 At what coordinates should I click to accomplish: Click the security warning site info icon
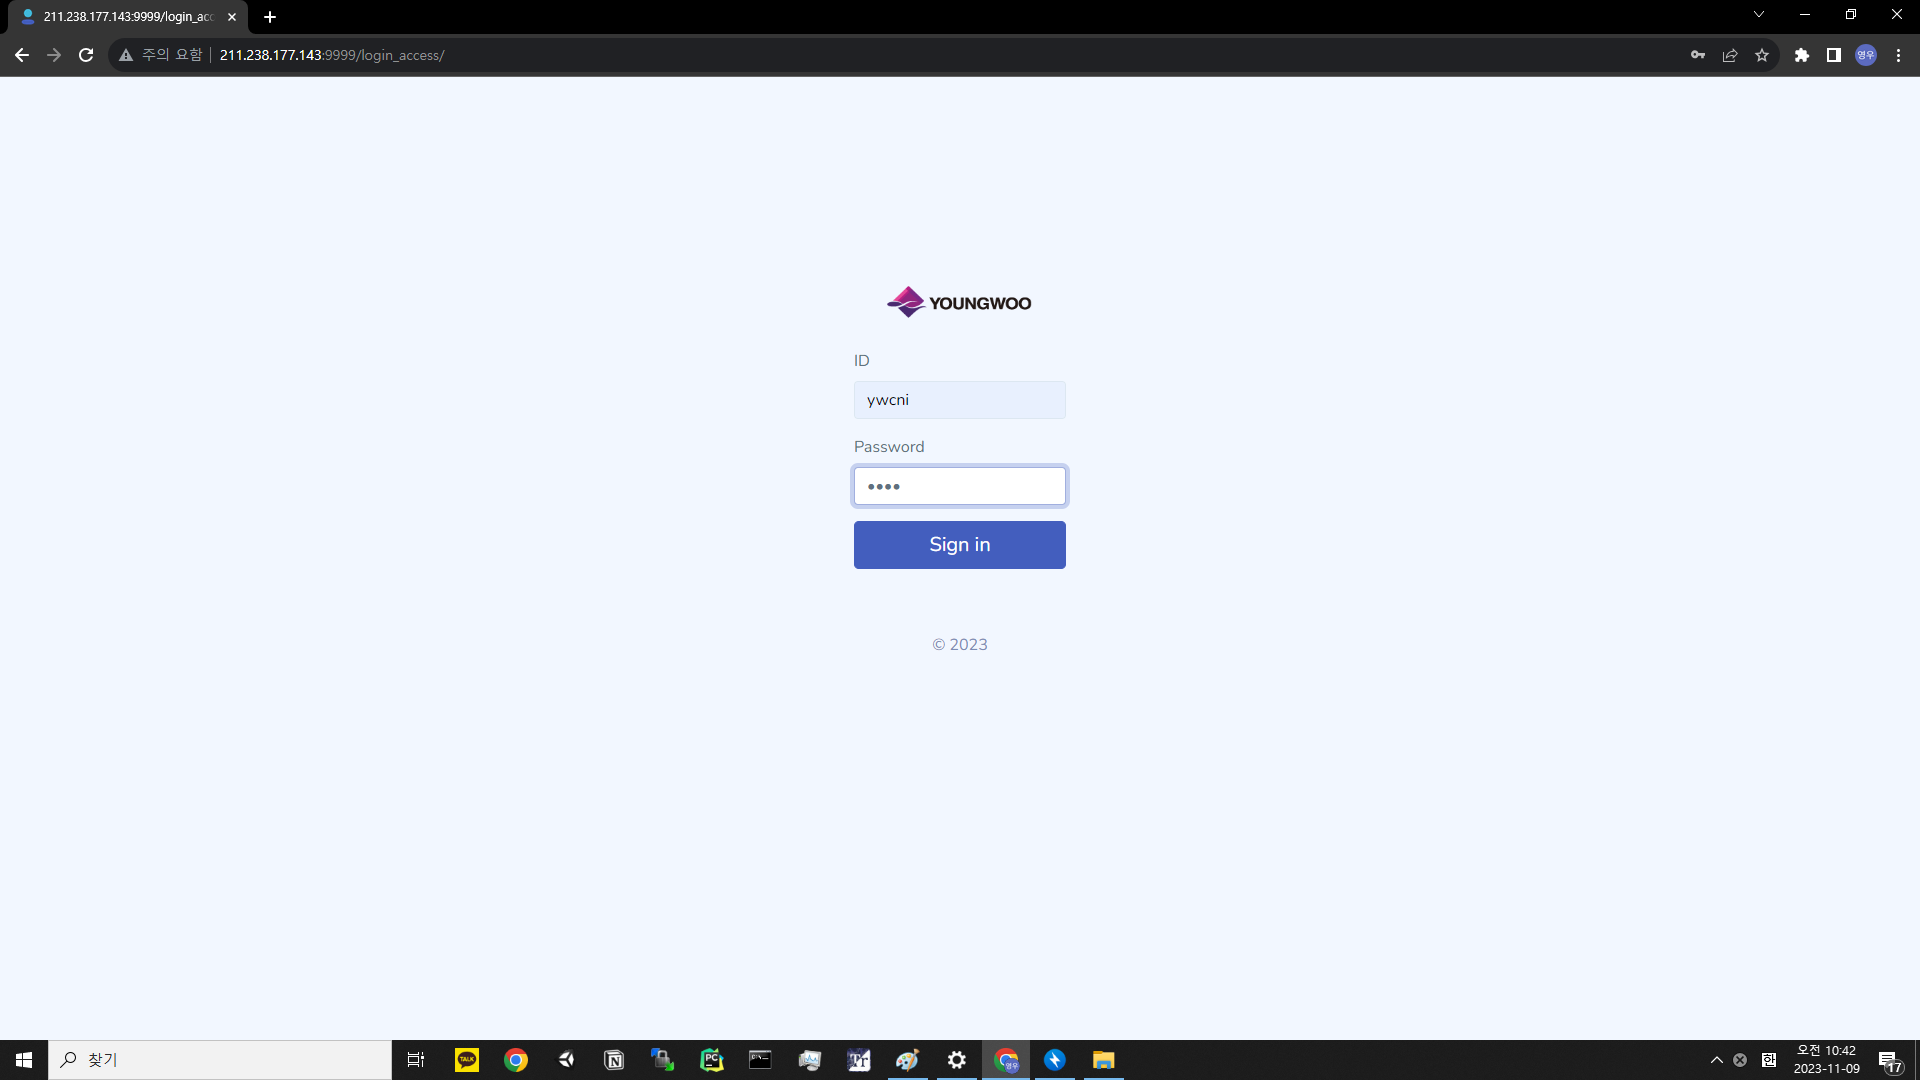(x=126, y=55)
